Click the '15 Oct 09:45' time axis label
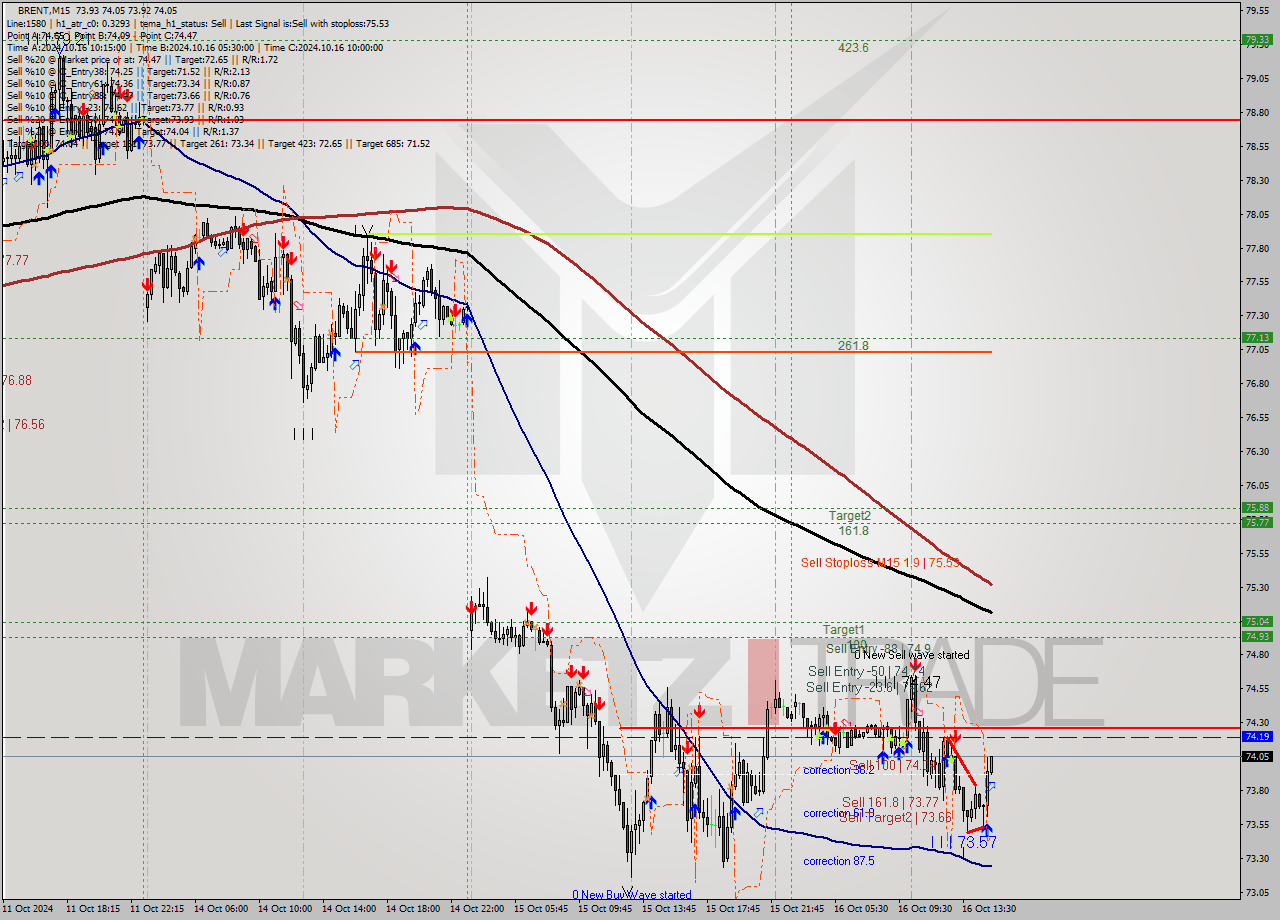Screen dimensions: 1280x920 click(605, 909)
